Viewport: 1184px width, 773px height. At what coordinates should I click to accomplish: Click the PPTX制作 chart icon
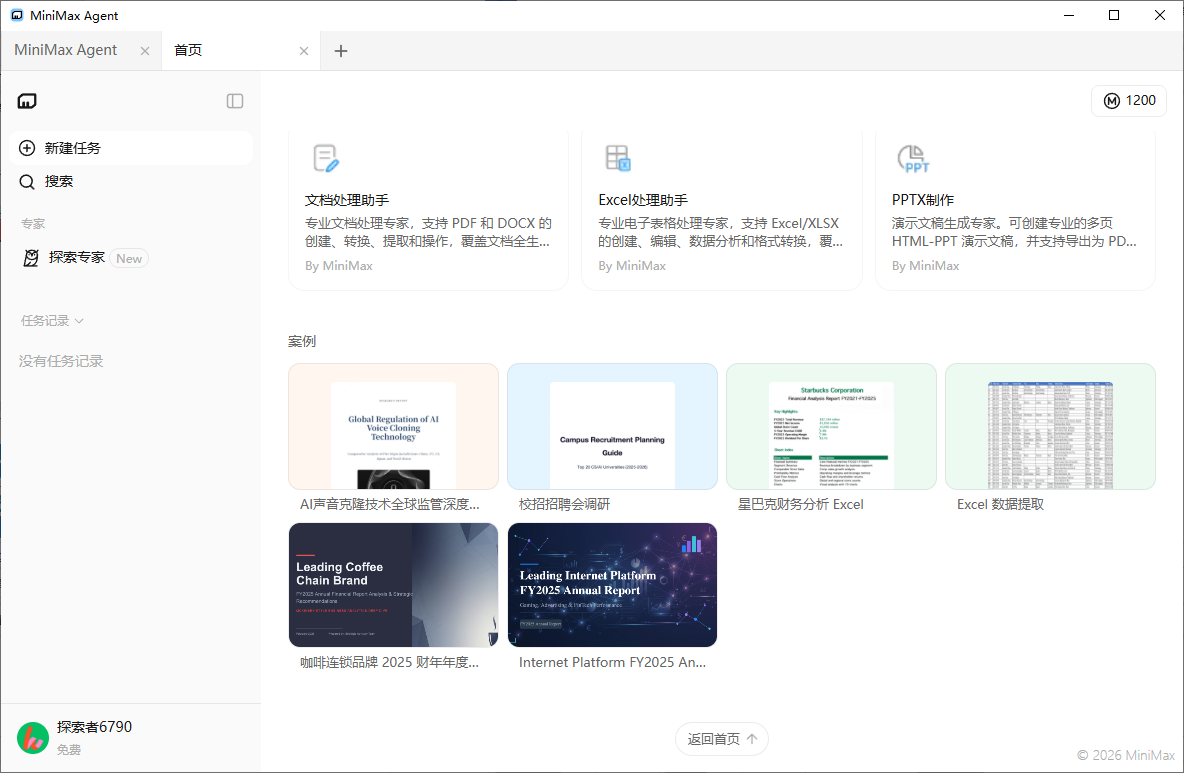point(912,158)
